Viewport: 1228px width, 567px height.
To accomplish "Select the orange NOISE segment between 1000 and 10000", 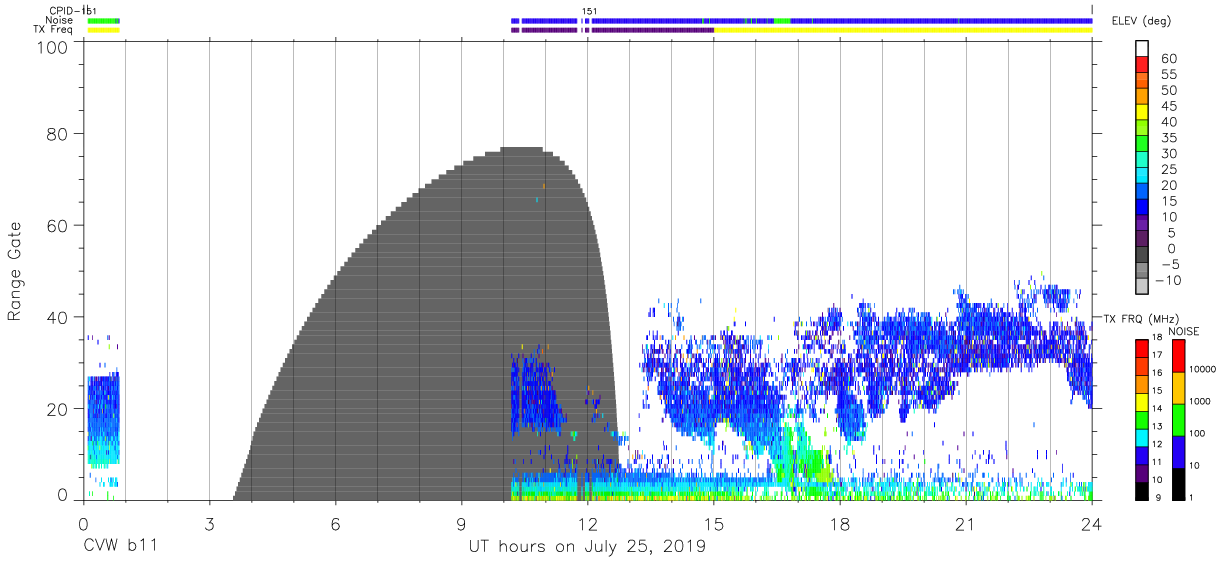I will pos(1178,387).
